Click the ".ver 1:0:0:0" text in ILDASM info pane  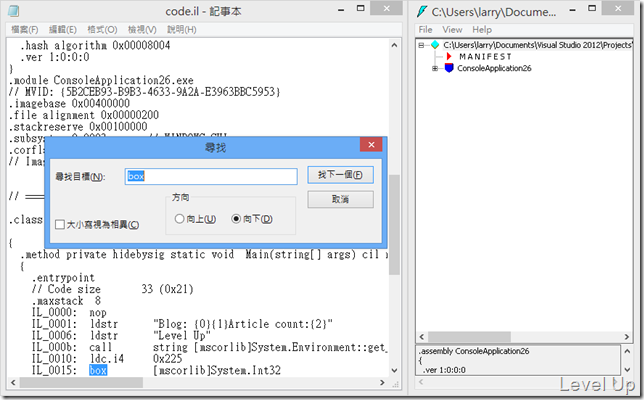point(444,370)
